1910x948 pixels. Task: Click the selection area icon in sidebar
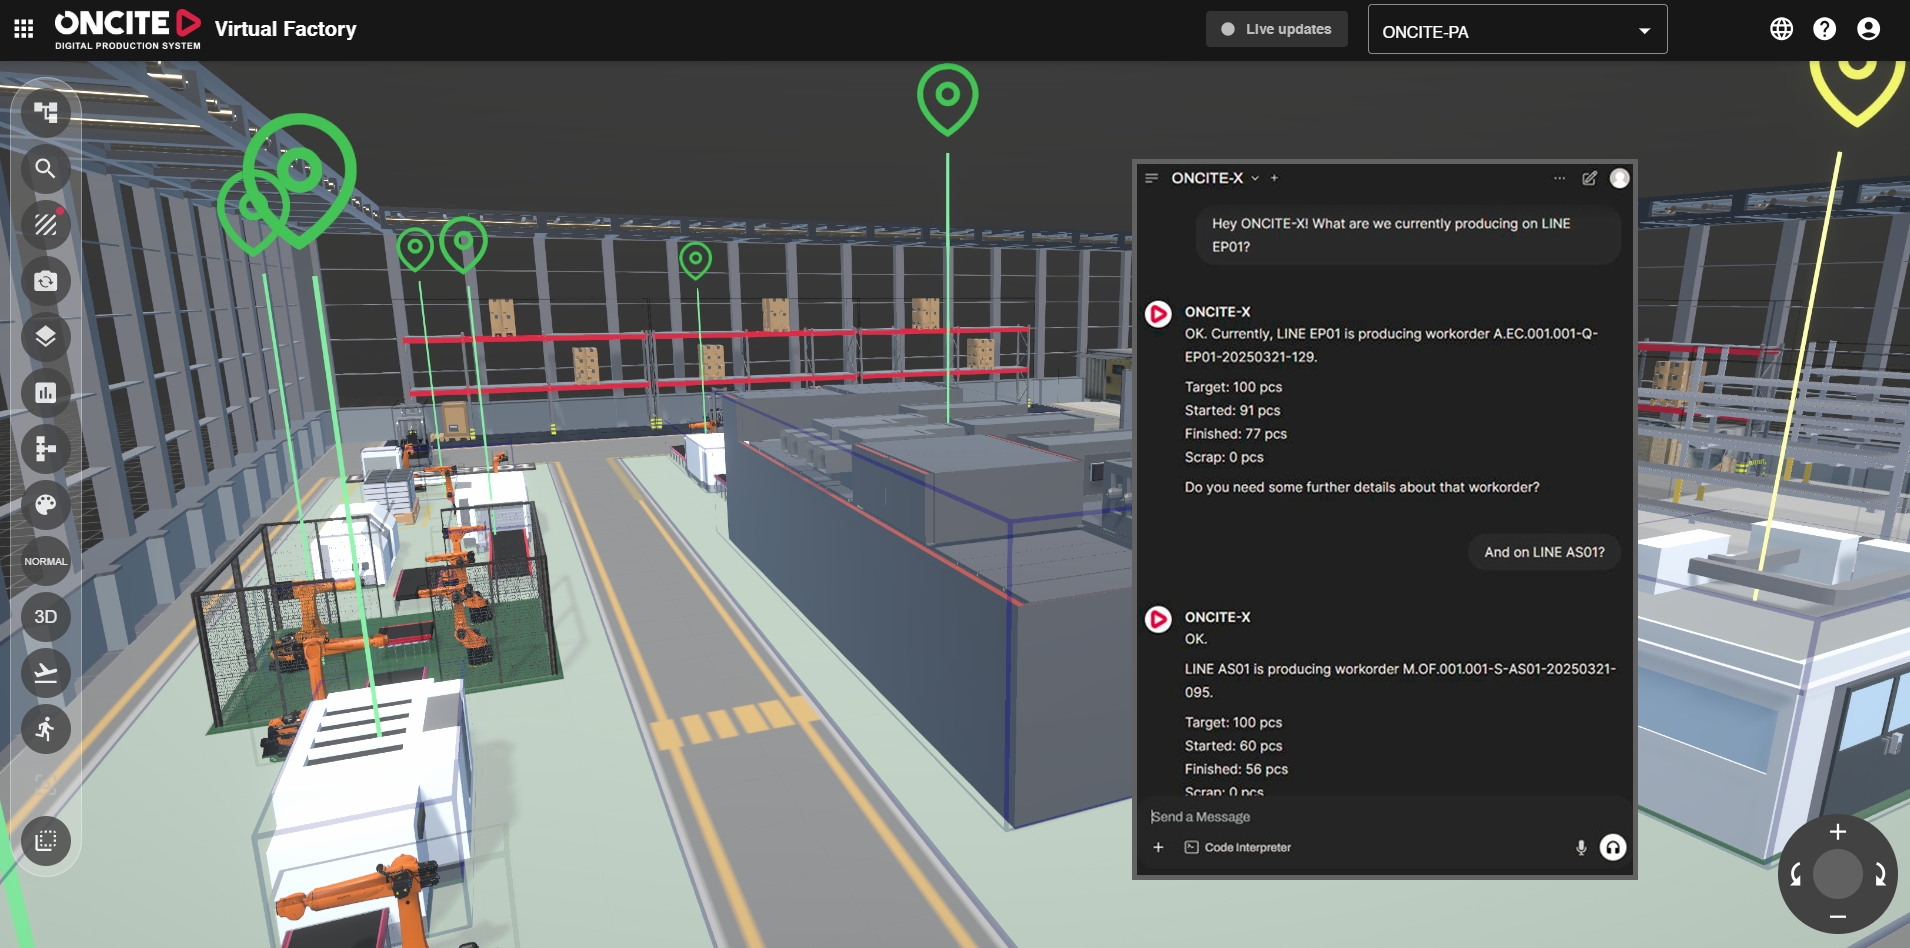click(46, 841)
